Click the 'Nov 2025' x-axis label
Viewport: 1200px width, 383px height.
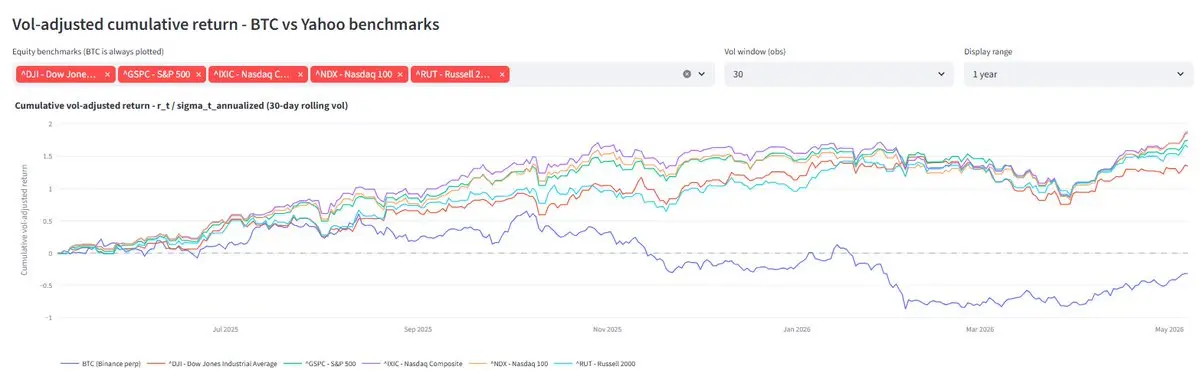pos(606,328)
